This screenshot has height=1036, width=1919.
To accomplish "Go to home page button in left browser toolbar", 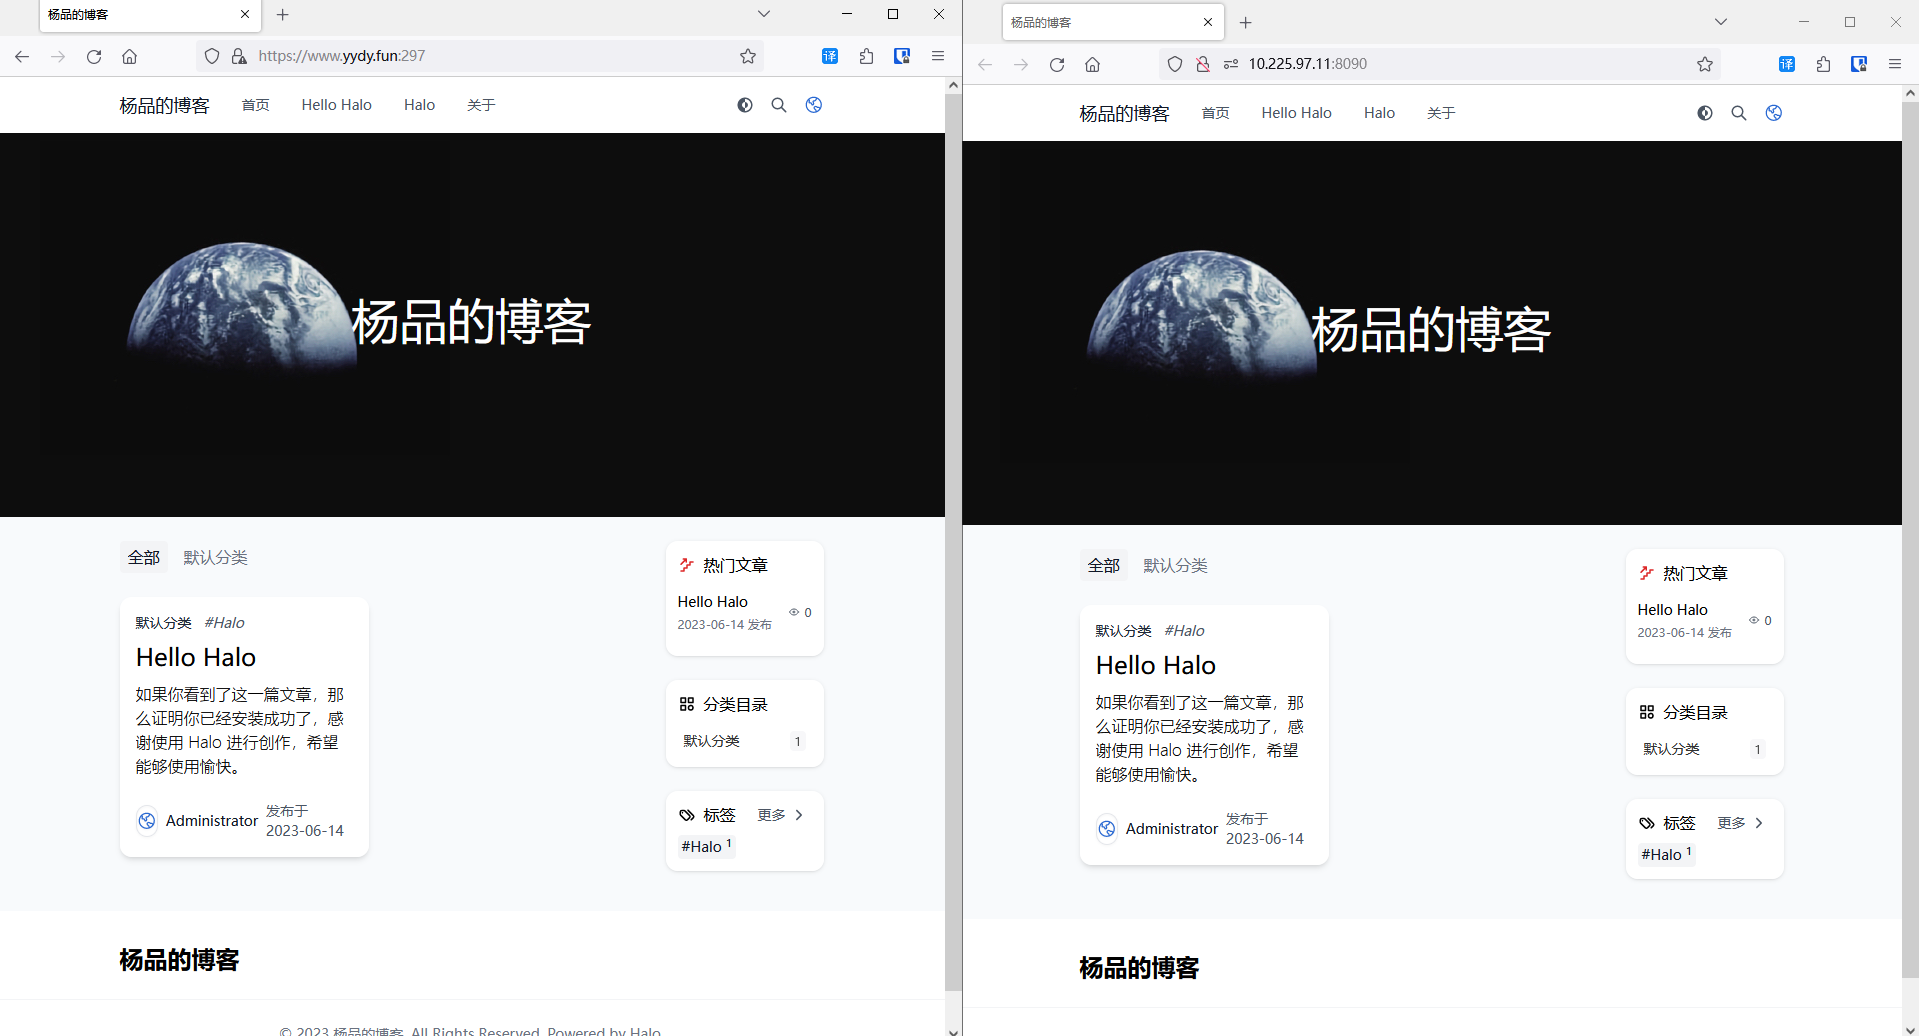I will pyautogui.click(x=130, y=56).
